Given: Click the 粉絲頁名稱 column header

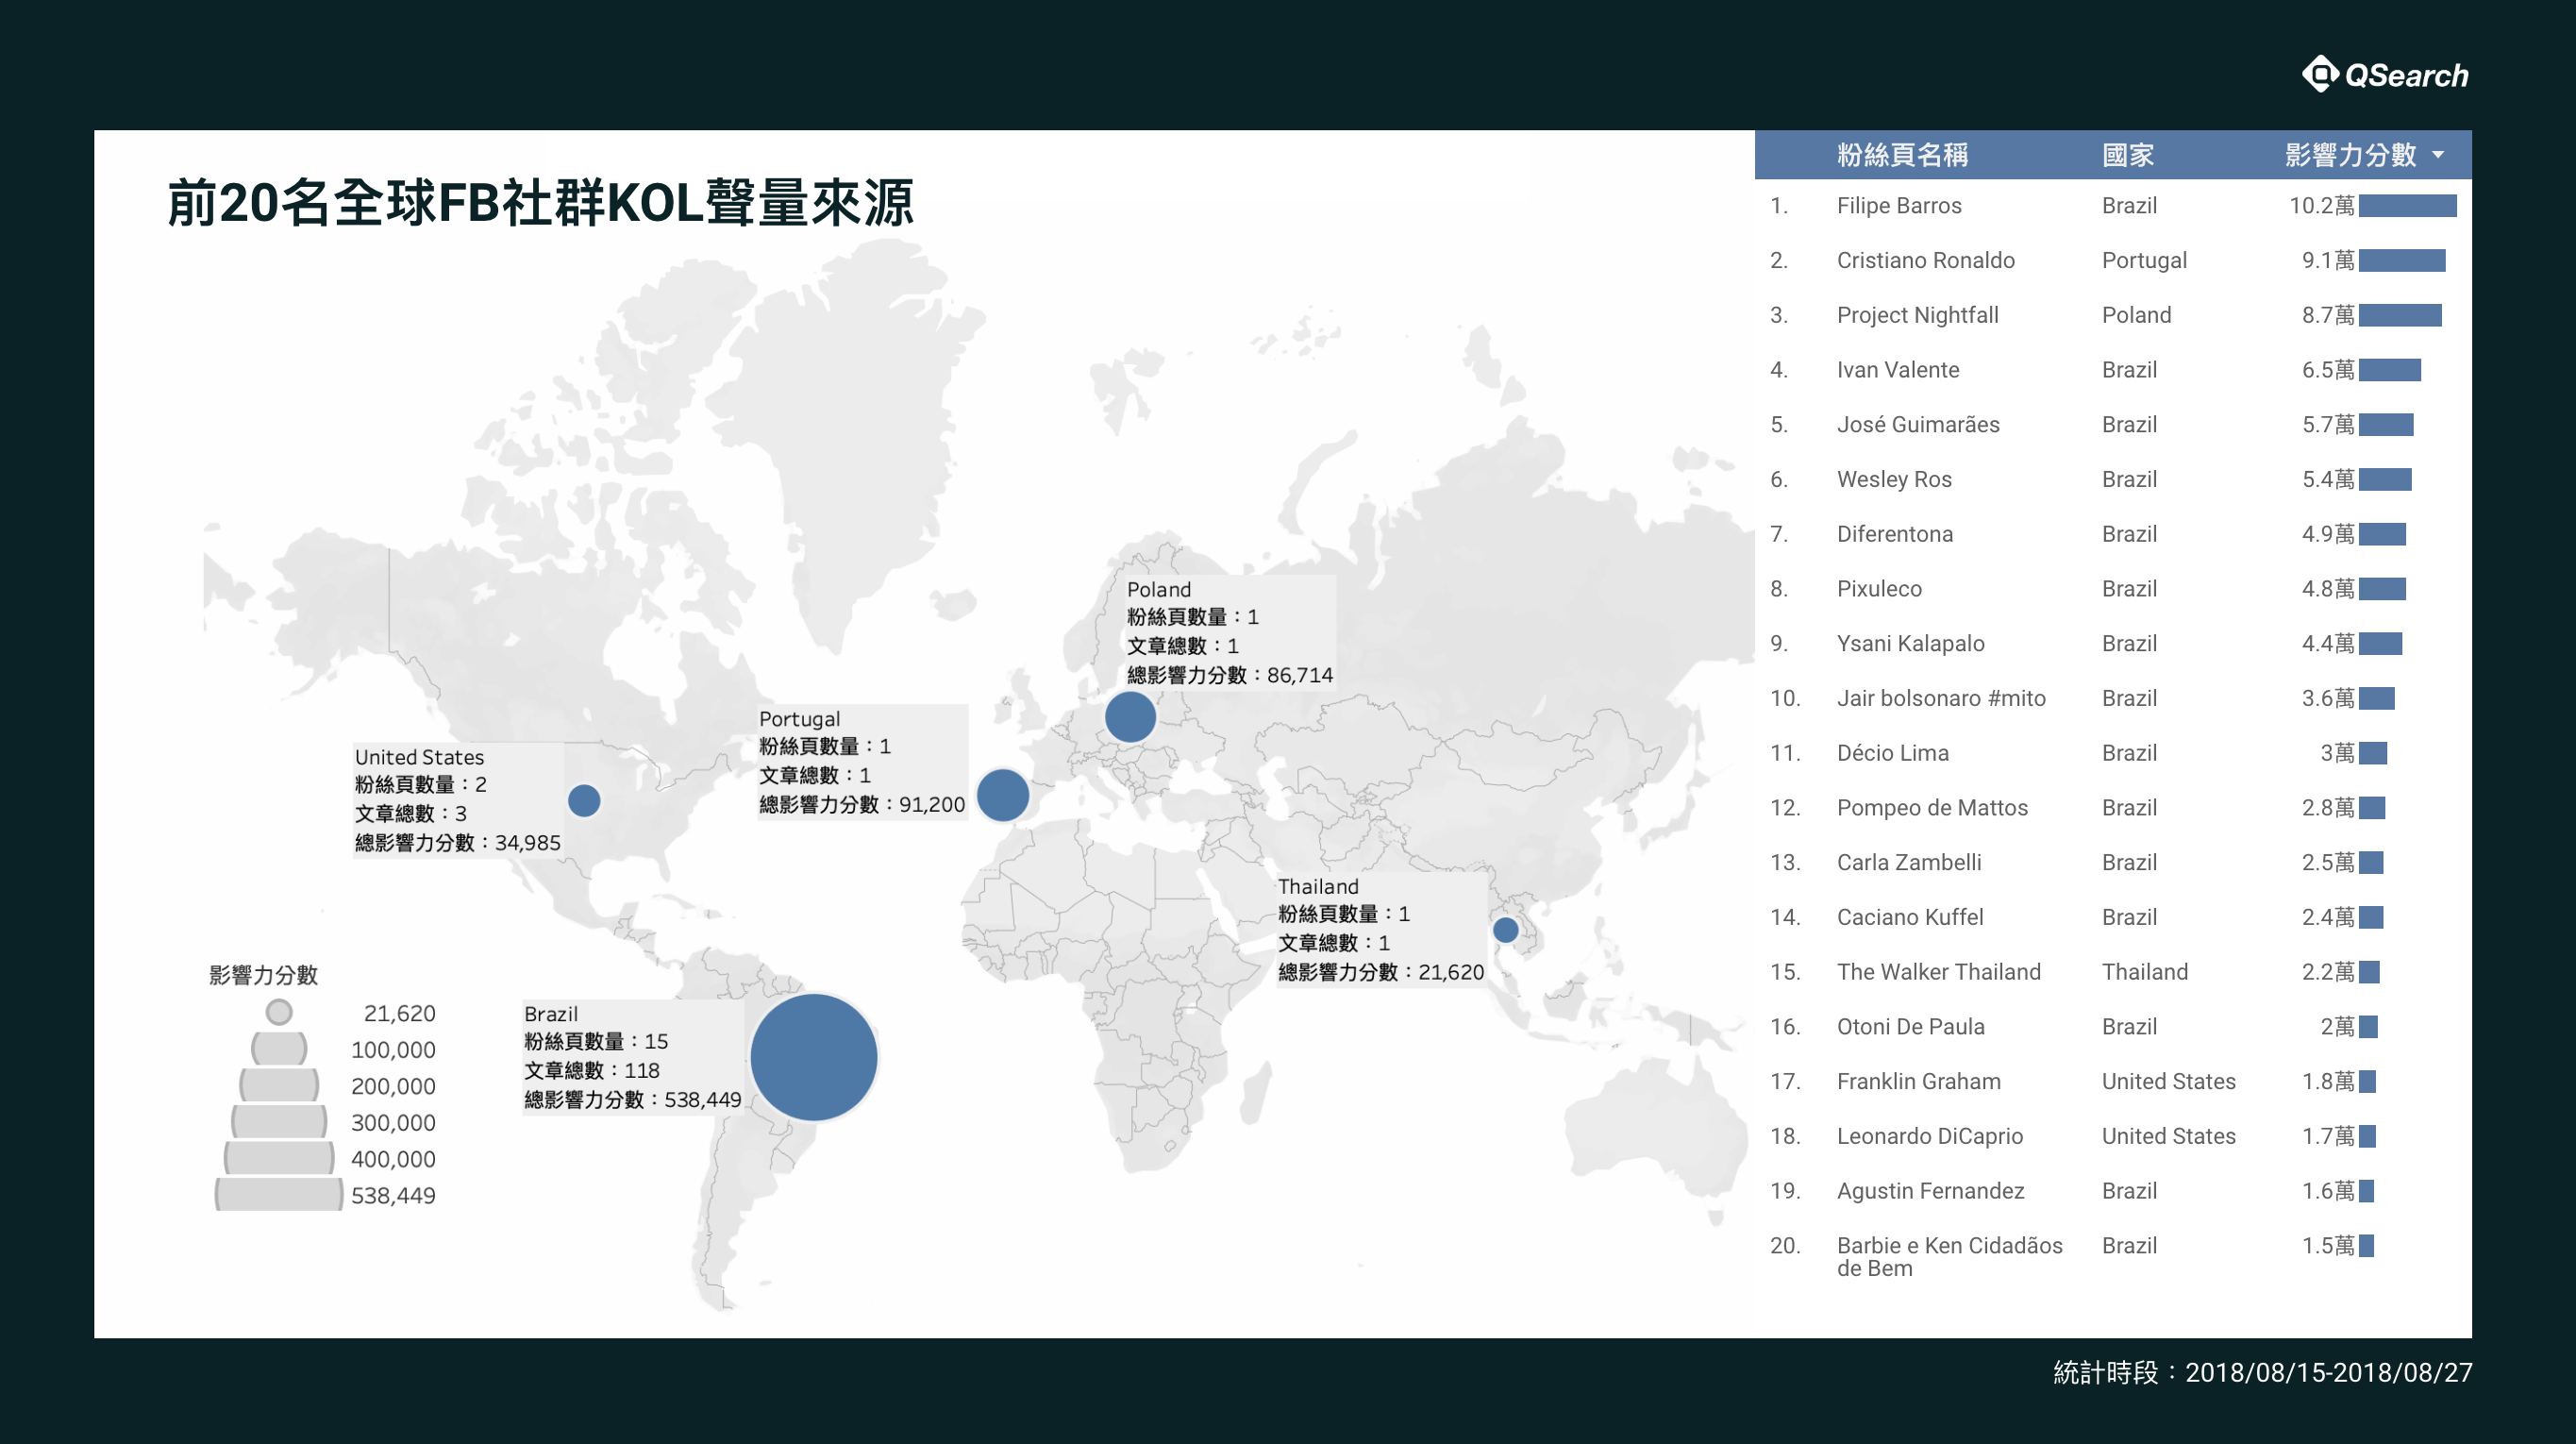Looking at the screenshot, I should coord(1902,155).
